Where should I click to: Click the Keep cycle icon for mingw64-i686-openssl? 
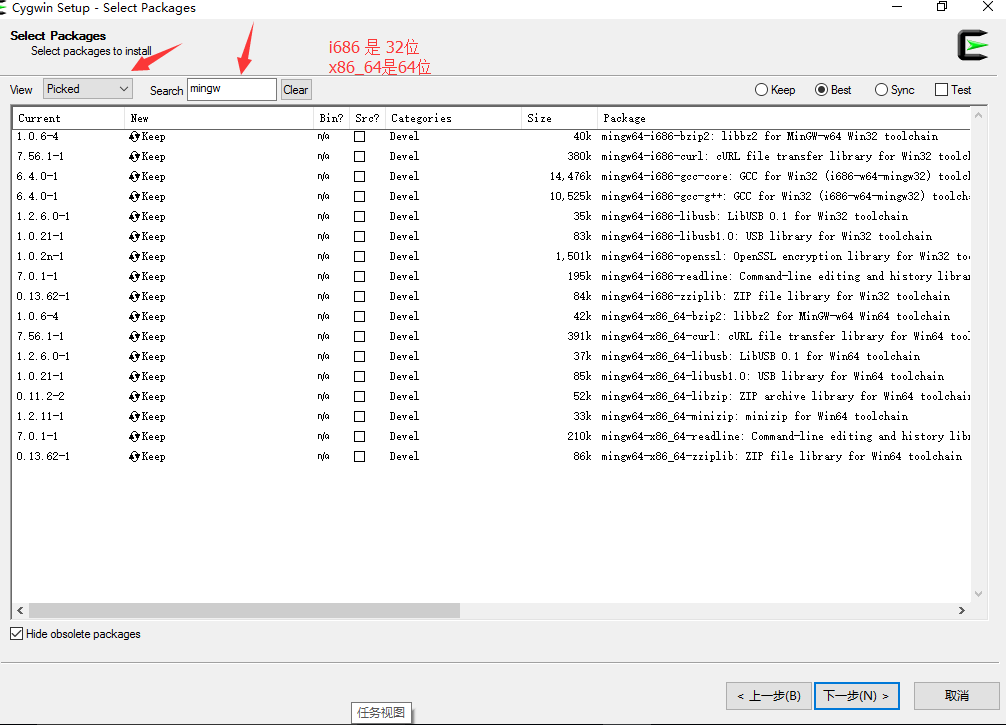pos(134,257)
